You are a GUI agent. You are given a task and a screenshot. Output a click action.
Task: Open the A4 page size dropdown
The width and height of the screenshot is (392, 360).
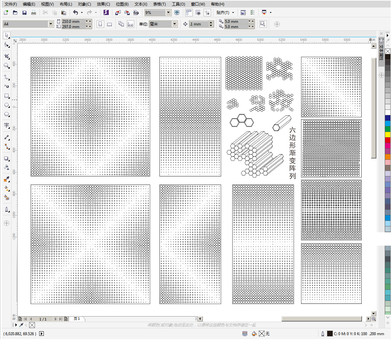click(x=28, y=24)
